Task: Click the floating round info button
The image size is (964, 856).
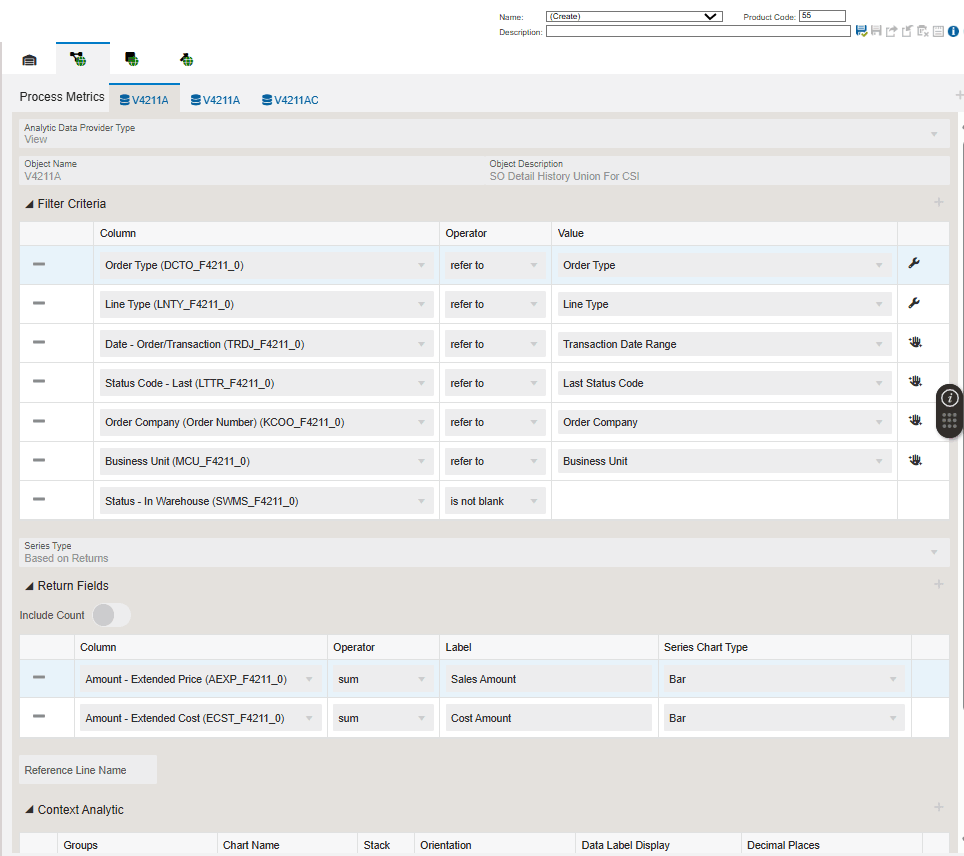Action: point(950,397)
